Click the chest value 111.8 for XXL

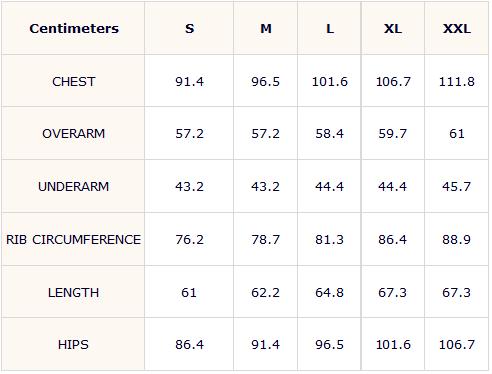[457, 82]
